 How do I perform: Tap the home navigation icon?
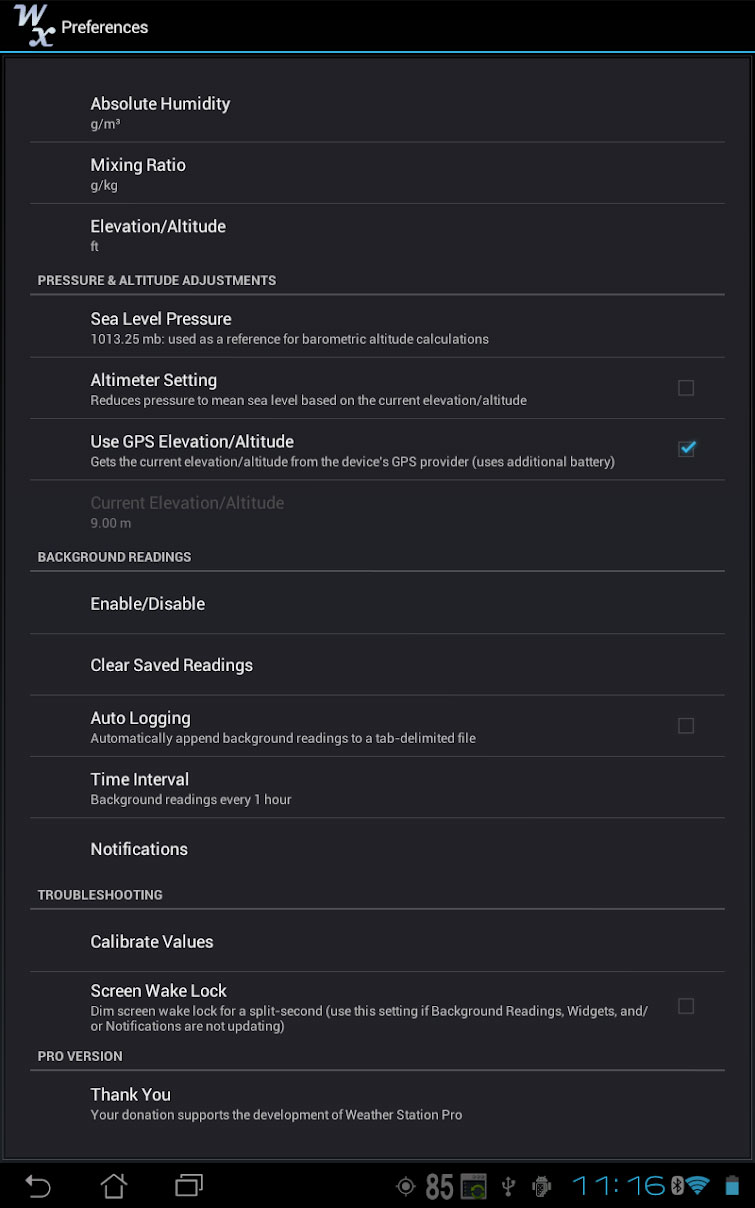pyautogui.click(x=114, y=1186)
